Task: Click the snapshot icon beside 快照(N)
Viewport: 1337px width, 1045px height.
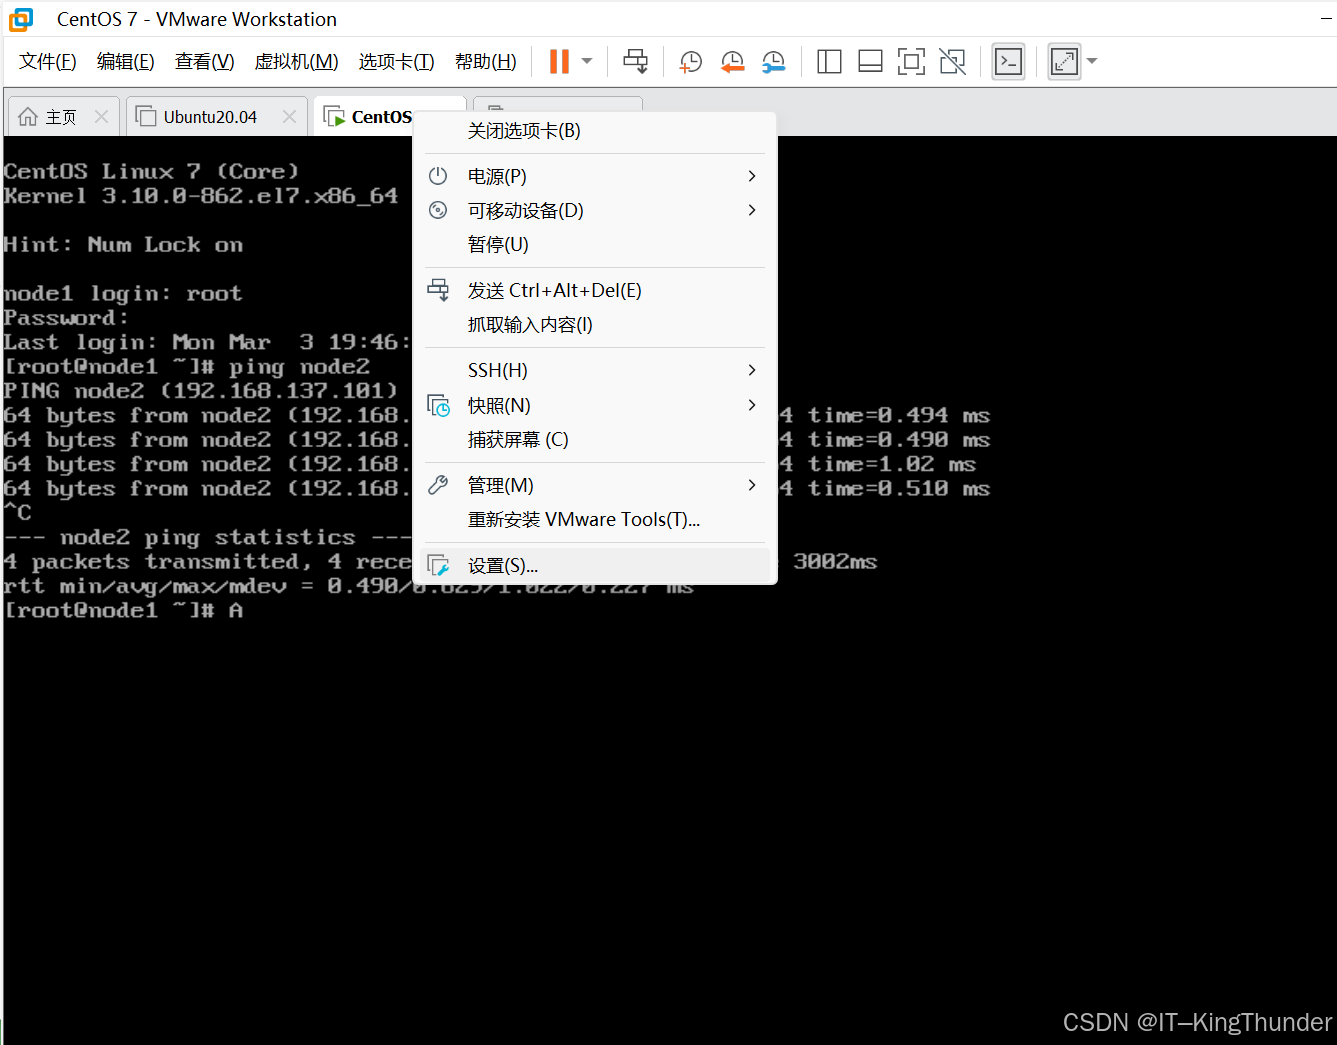Action: pos(439,405)
